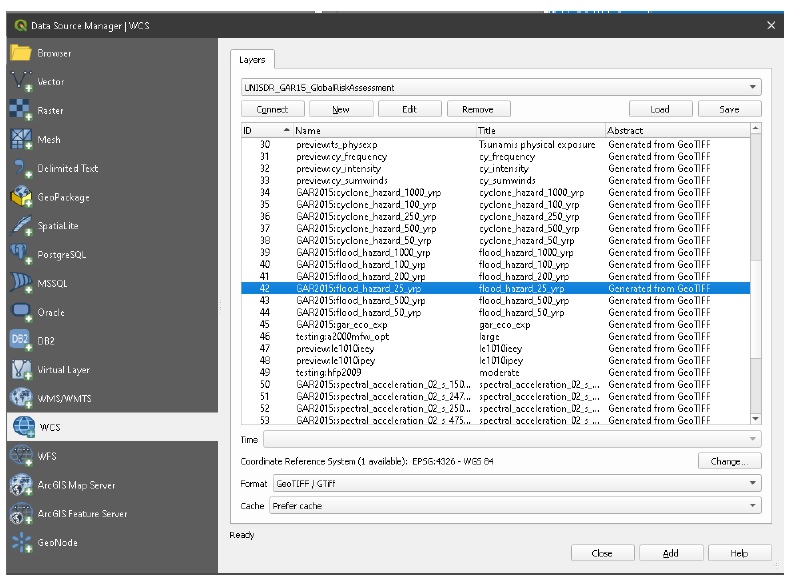
Task: Sort layers by the Name column header
Action: click(384, 131)
